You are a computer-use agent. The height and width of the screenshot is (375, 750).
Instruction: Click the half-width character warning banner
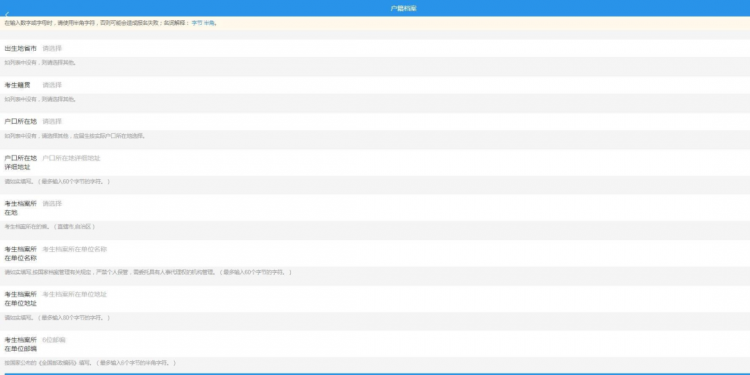point(375,23)
